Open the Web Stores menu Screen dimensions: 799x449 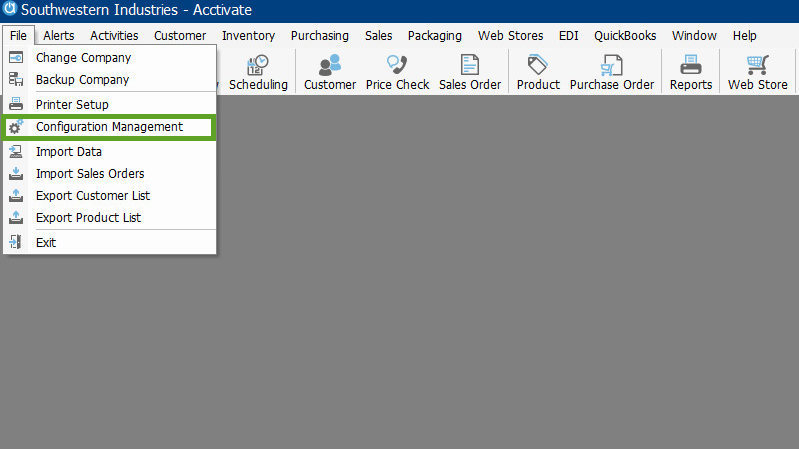coord(510,36)
